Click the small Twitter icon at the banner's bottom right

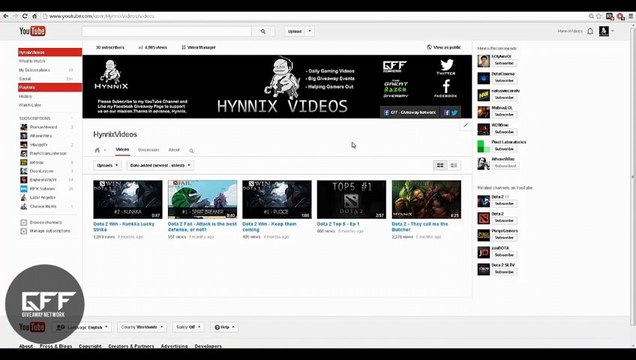click(x=454, y=112)
